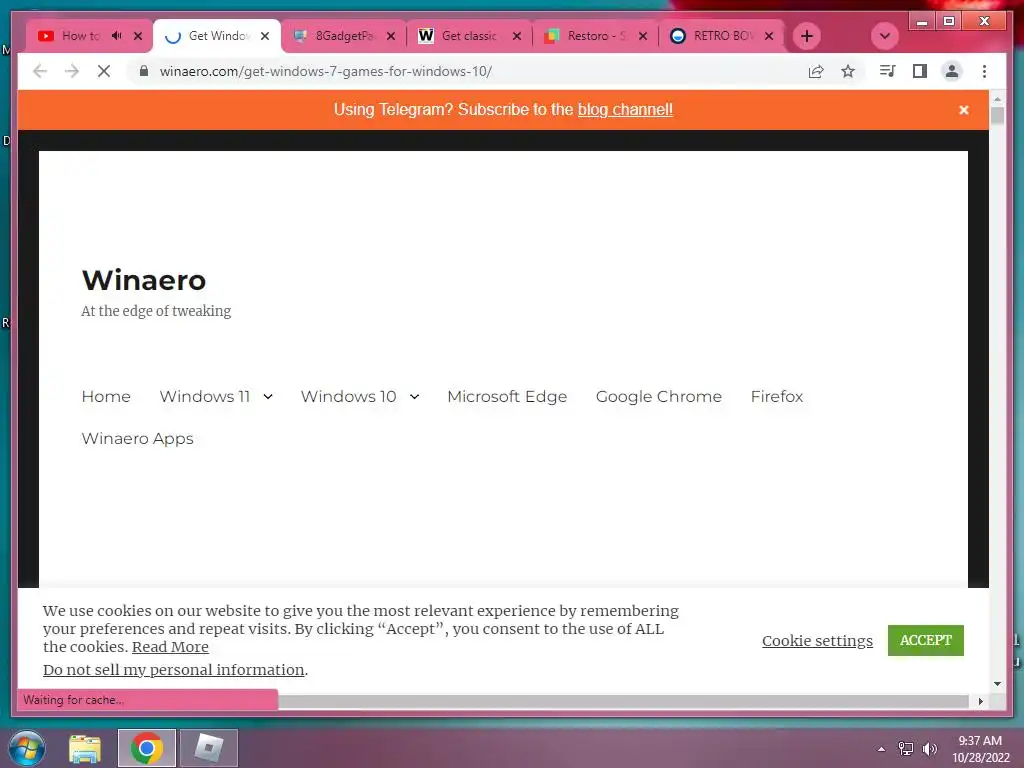Close the 'Get classic' tab

[517, 36]
